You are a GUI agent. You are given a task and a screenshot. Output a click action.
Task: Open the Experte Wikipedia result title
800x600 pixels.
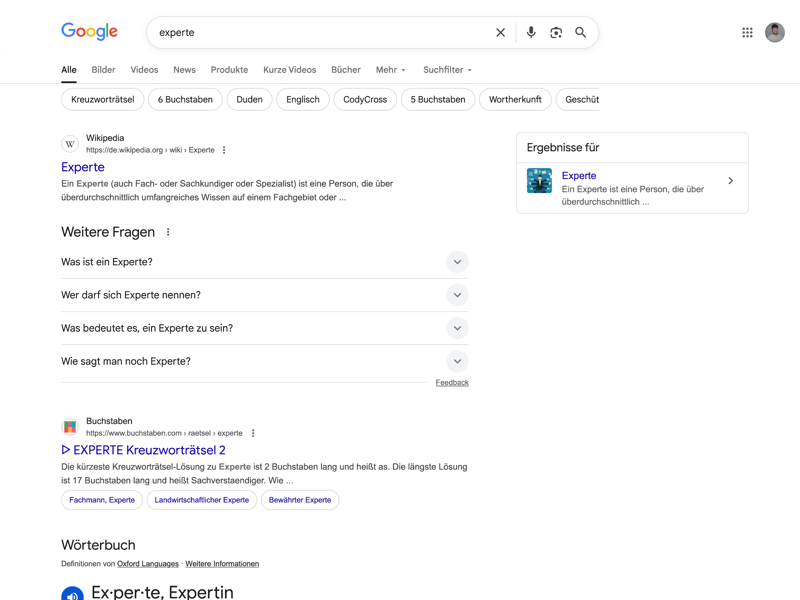(x=83, y=167)
